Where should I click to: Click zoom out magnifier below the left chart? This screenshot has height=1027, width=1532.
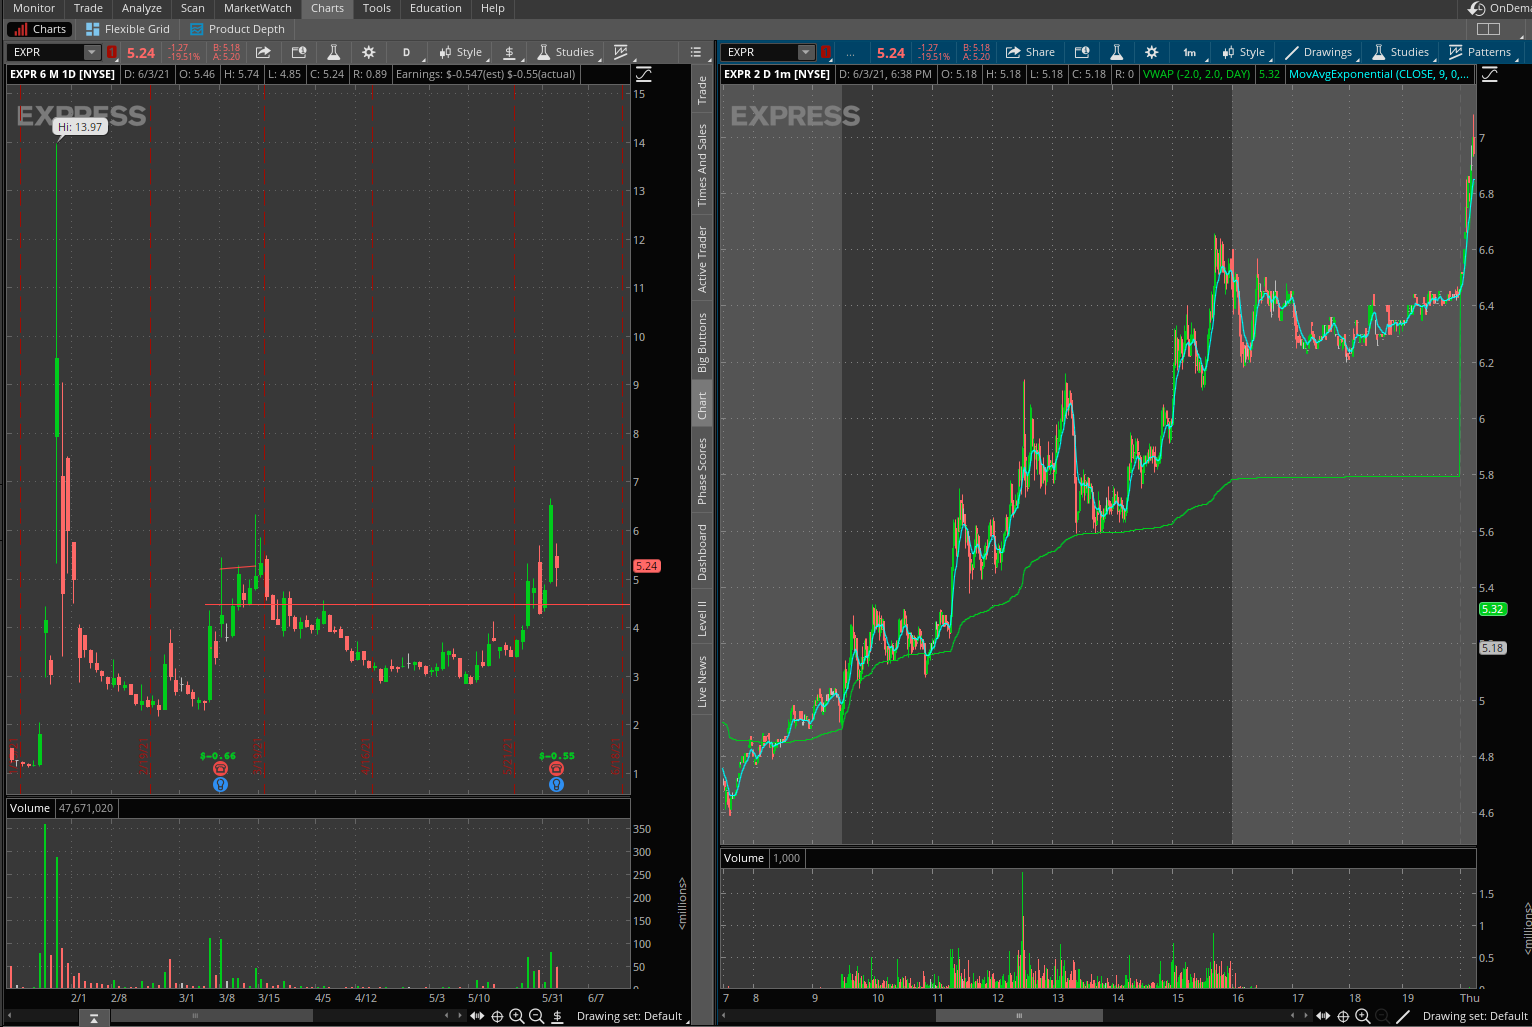point(536,1016)
